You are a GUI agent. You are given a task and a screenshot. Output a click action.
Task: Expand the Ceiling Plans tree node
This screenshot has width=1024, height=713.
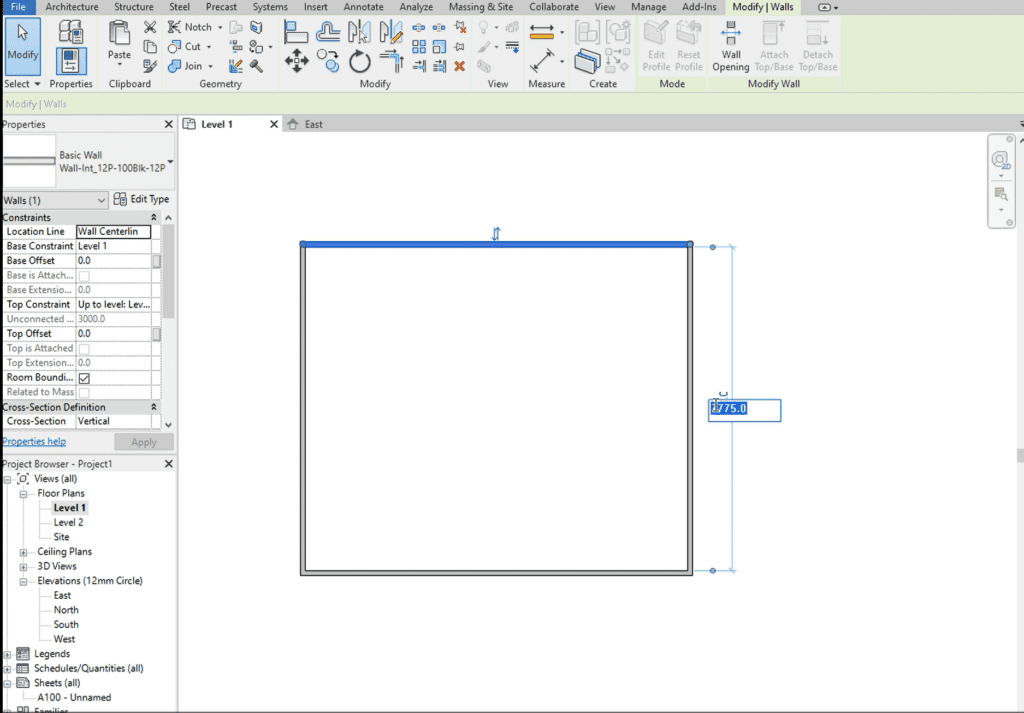pyautogui.click(x=24, y=552)
